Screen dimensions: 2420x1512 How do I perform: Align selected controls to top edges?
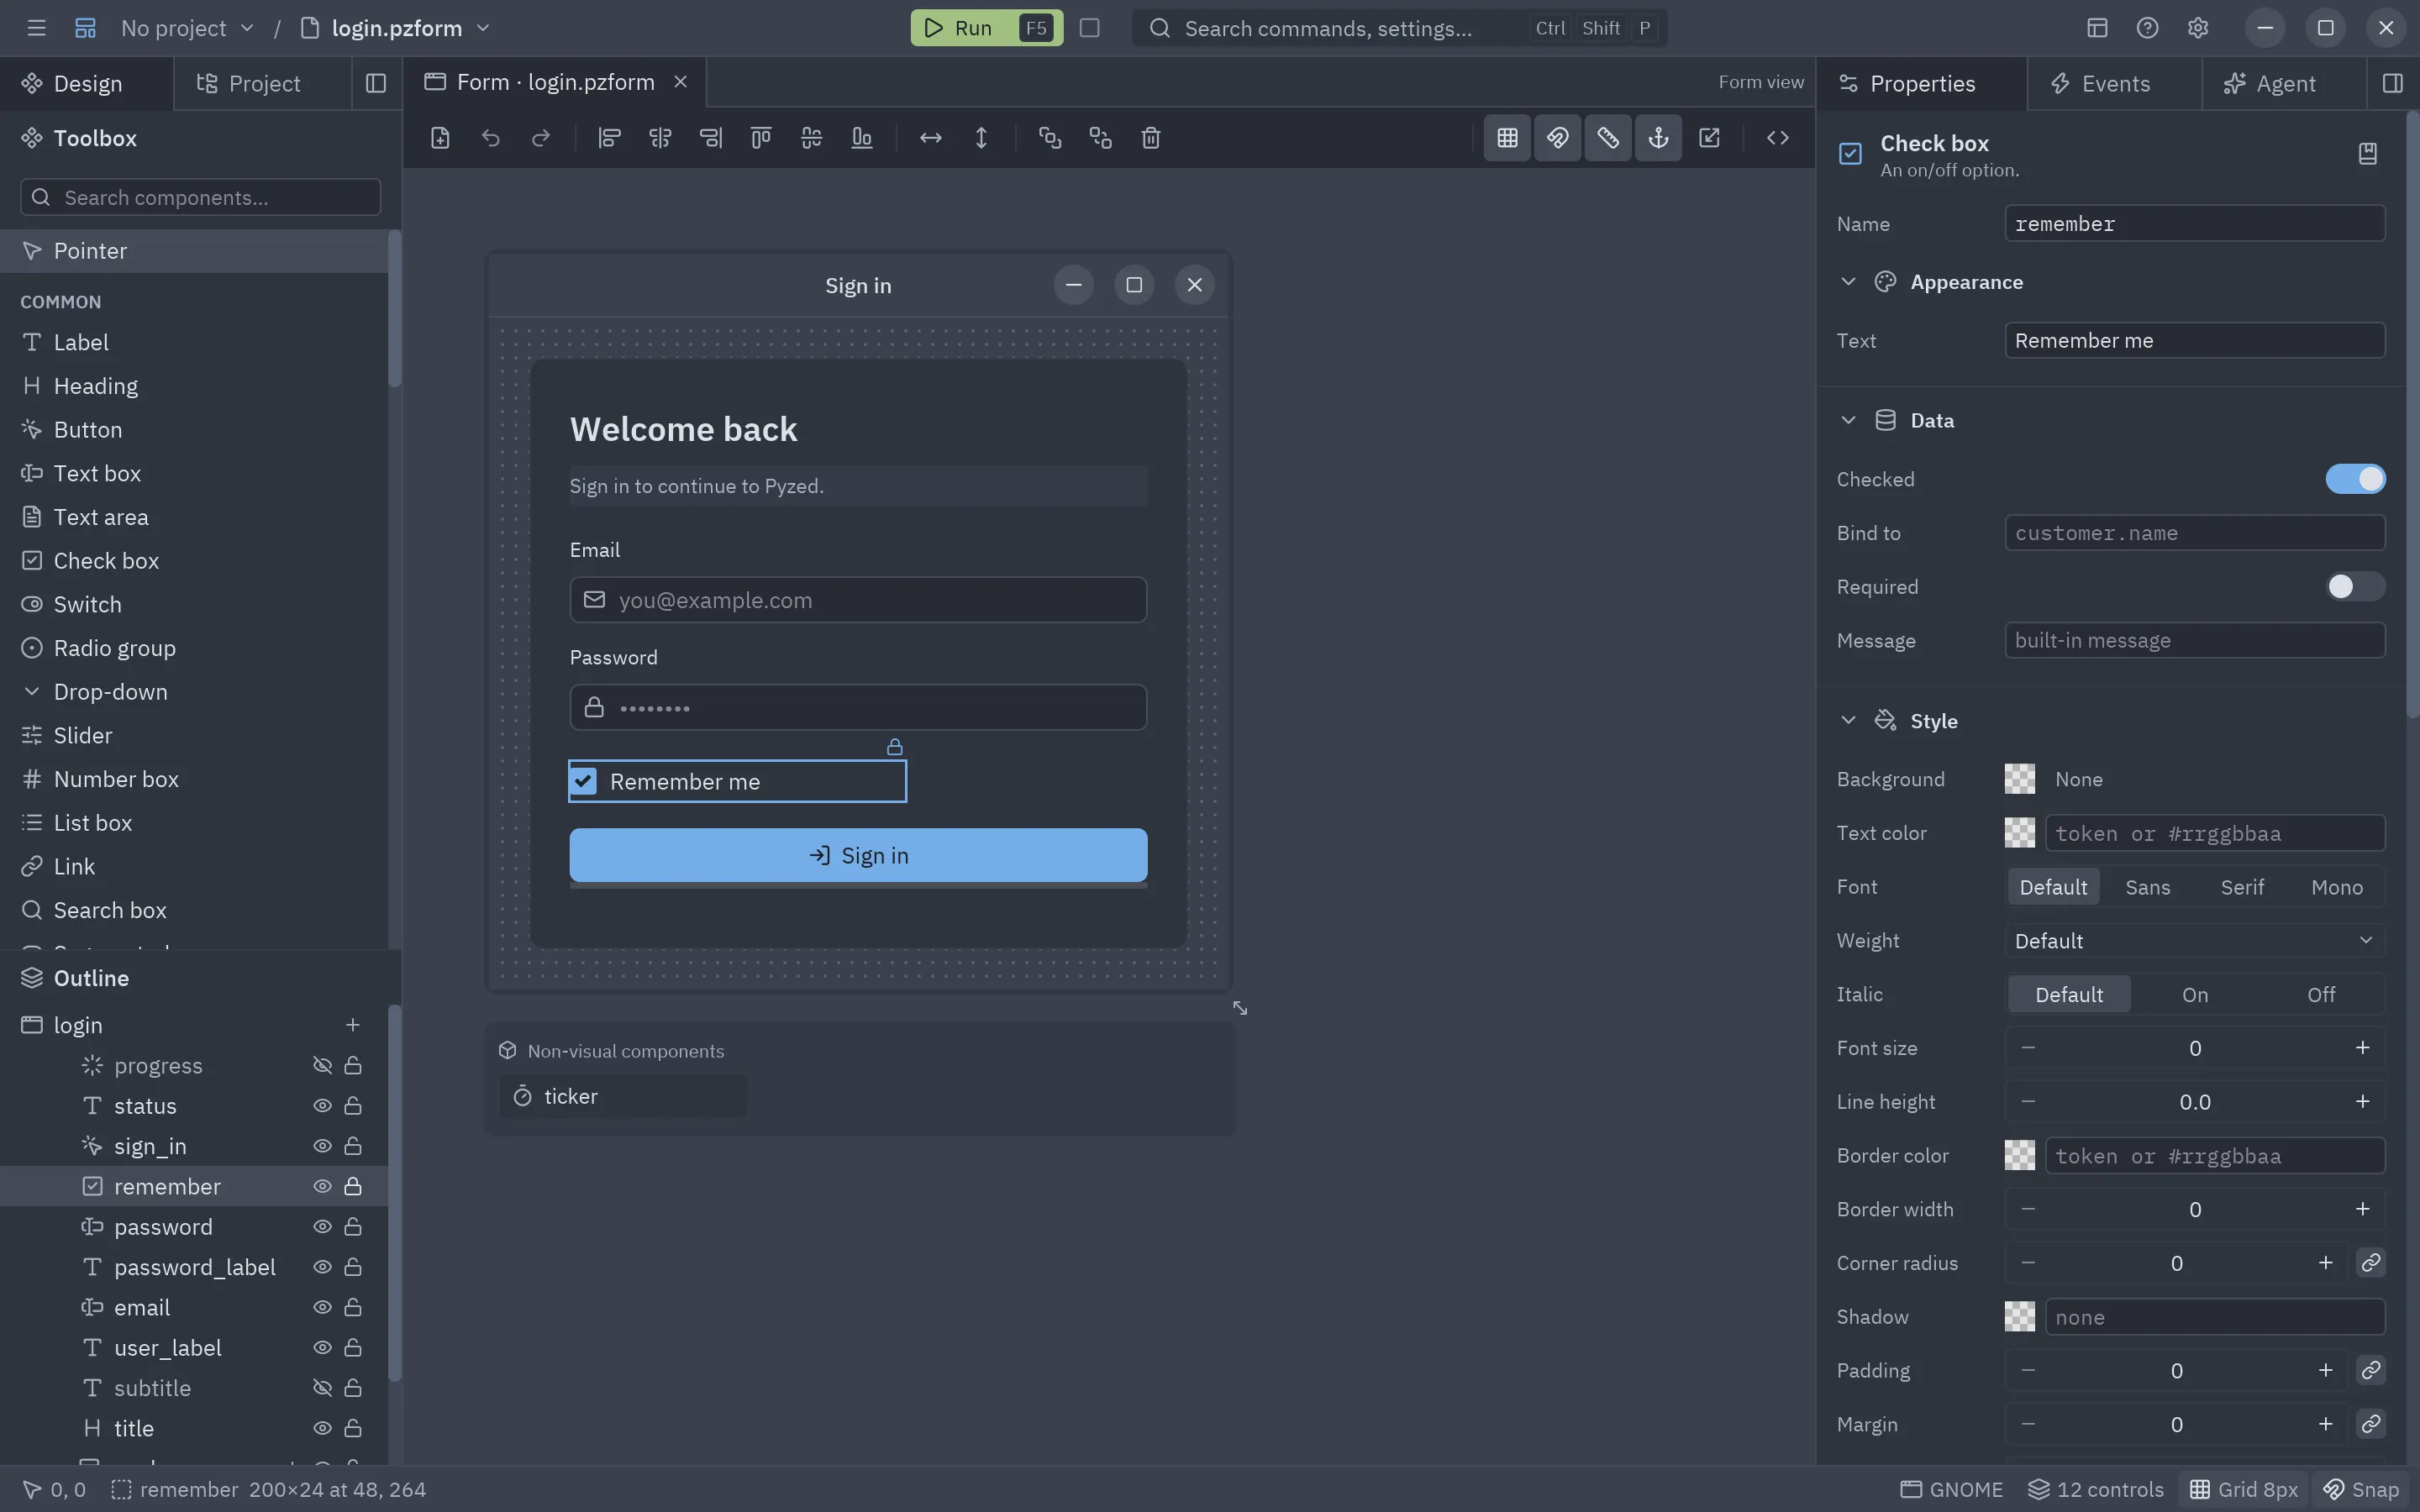[761, 138]
